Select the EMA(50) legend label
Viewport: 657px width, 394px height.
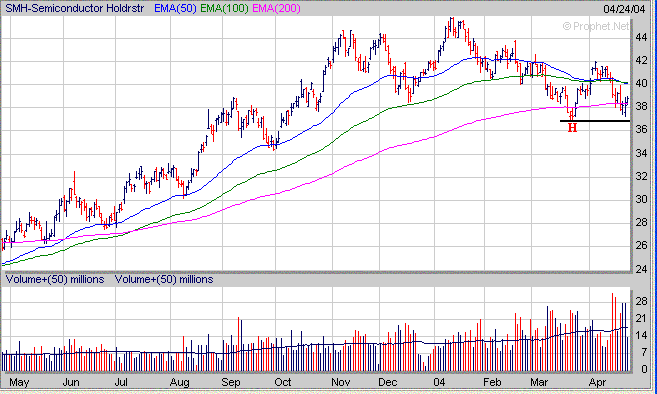point(175,8)
